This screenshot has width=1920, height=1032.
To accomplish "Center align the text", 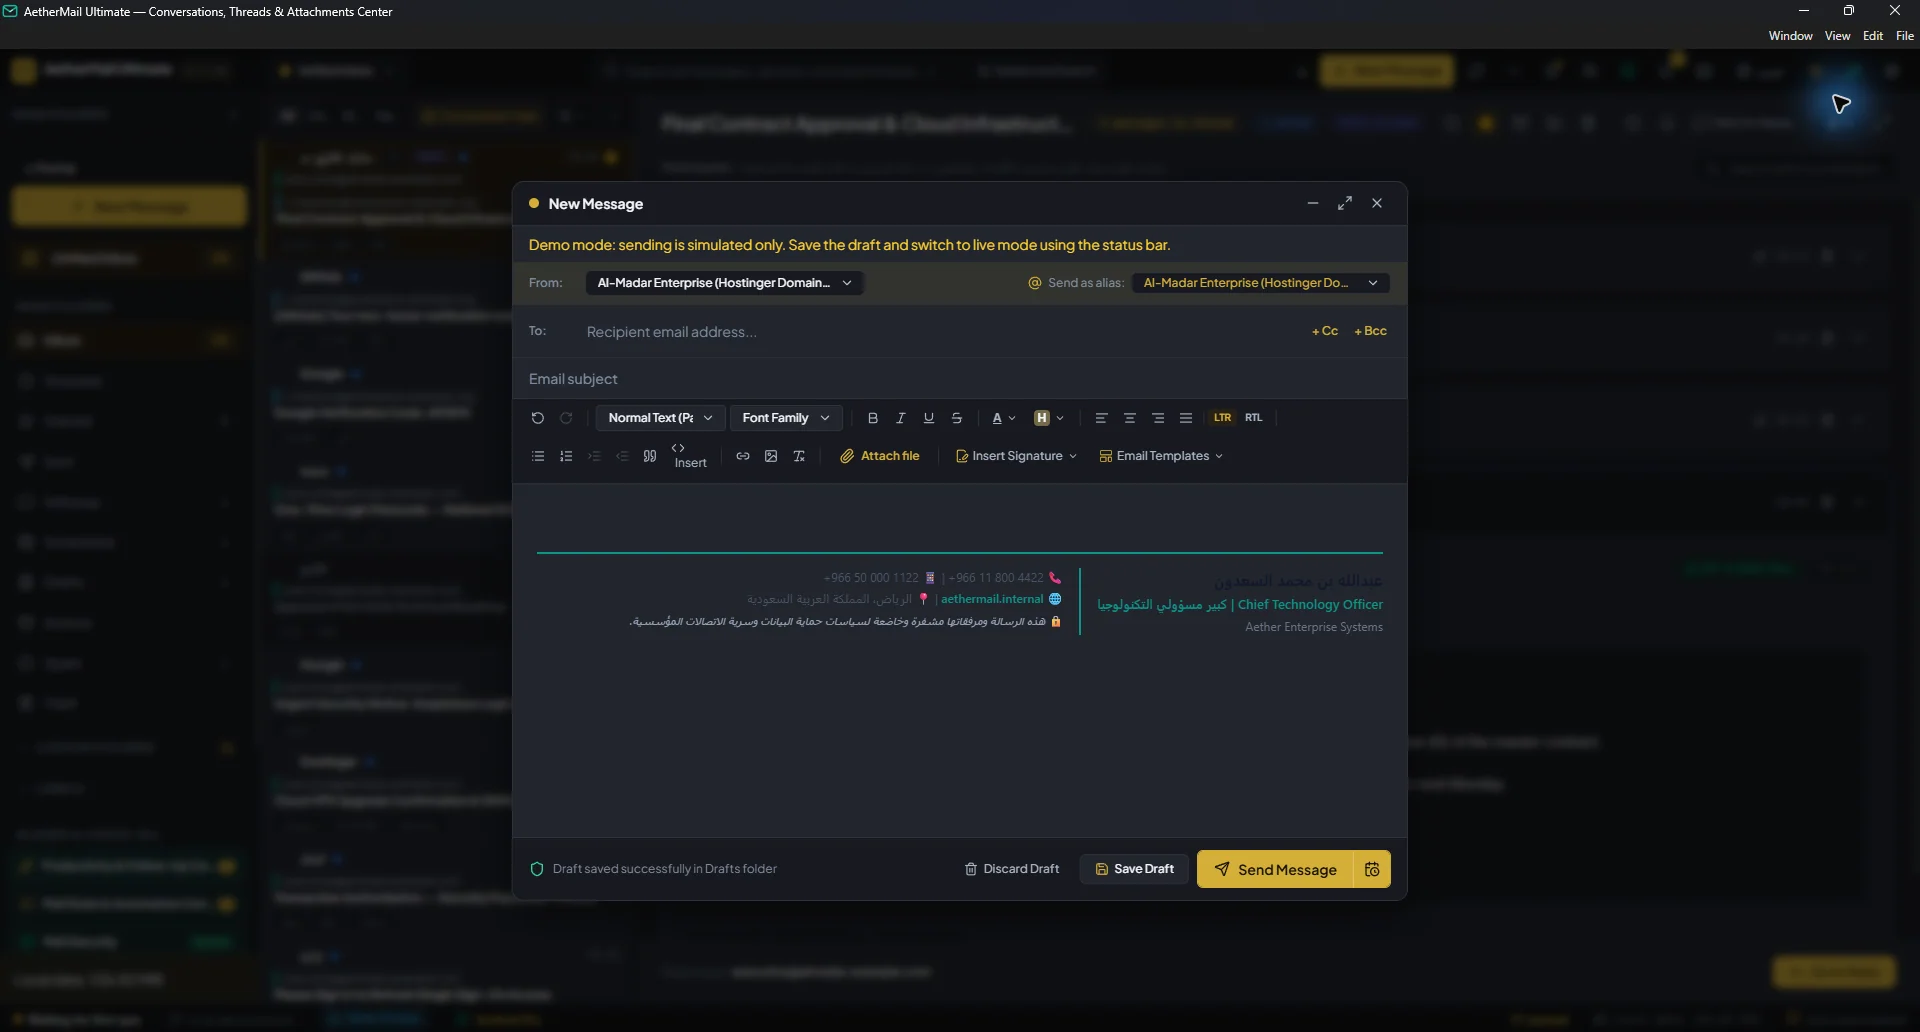I will 1129,418.
